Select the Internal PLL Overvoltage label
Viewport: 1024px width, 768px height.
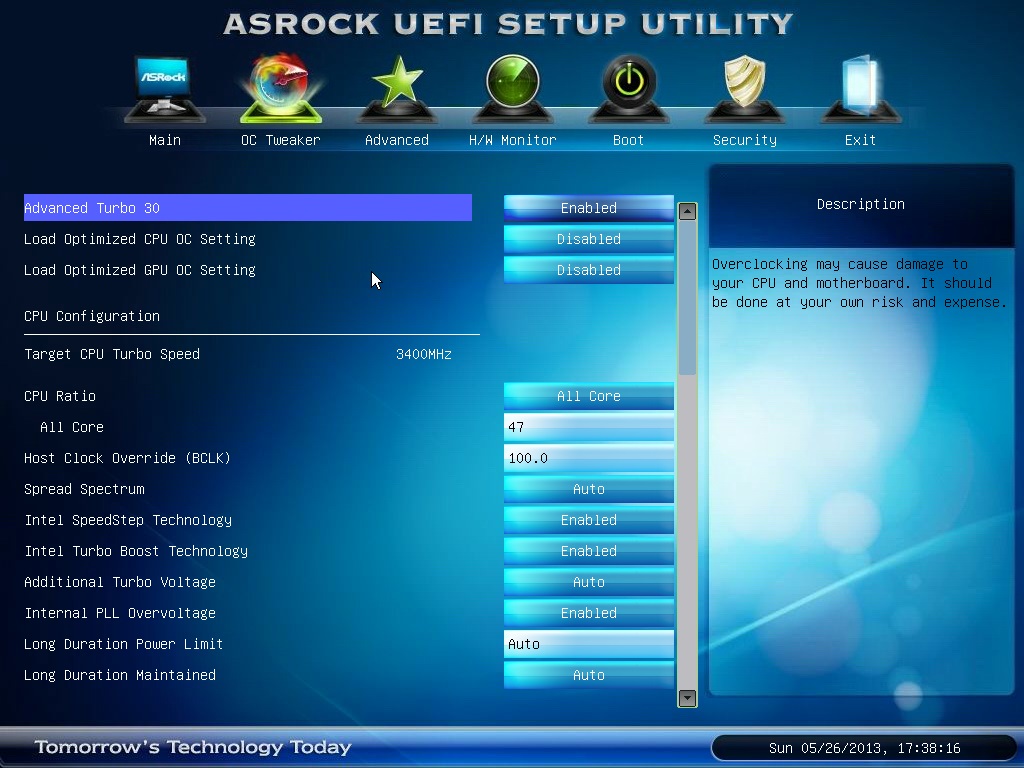coord(120,613)
